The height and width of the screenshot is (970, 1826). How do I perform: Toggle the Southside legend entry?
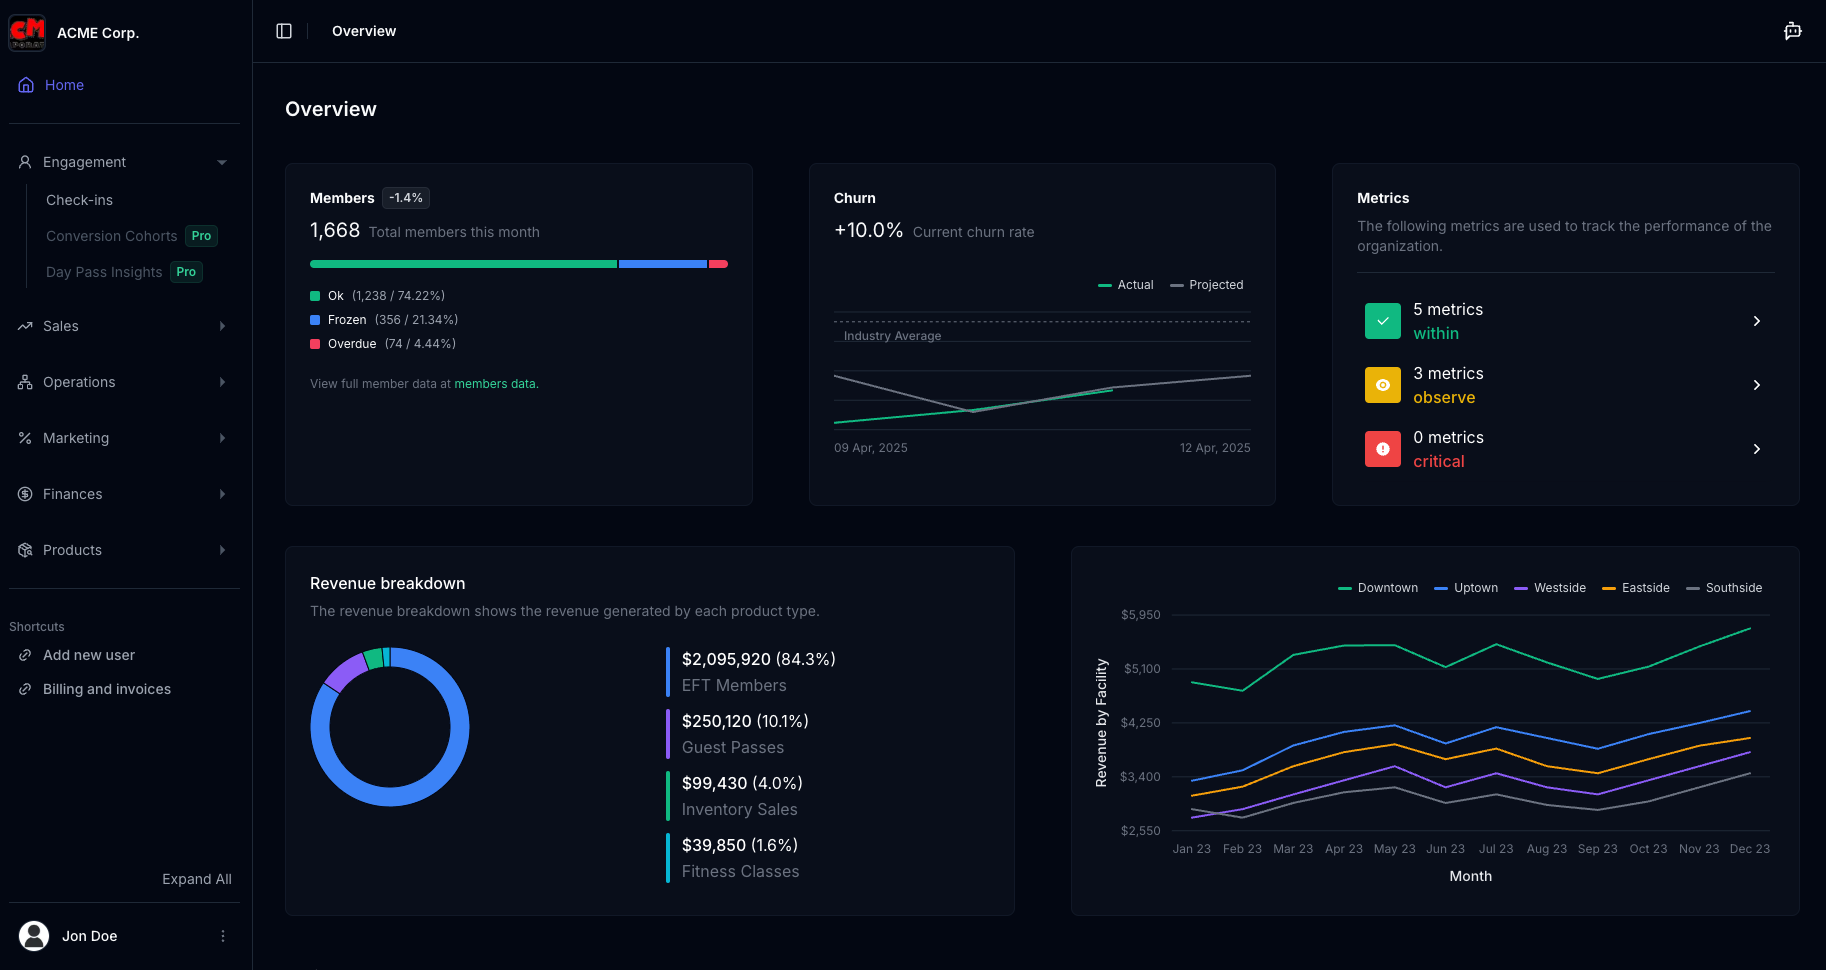coord(1723,588)
